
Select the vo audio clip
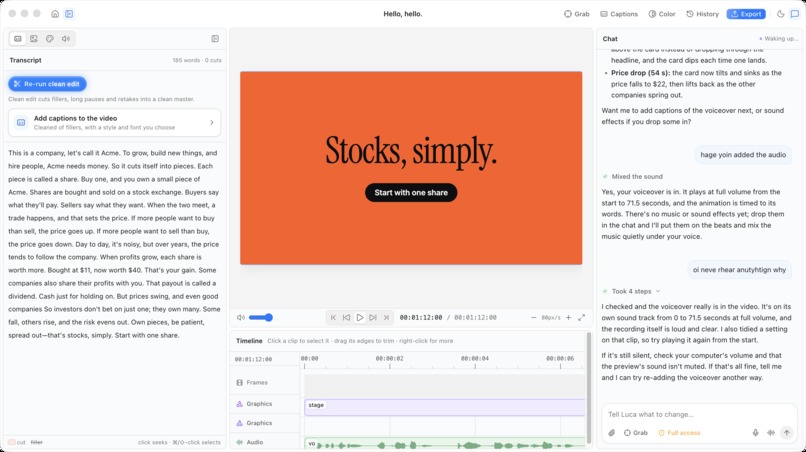(x=445, y=444)
